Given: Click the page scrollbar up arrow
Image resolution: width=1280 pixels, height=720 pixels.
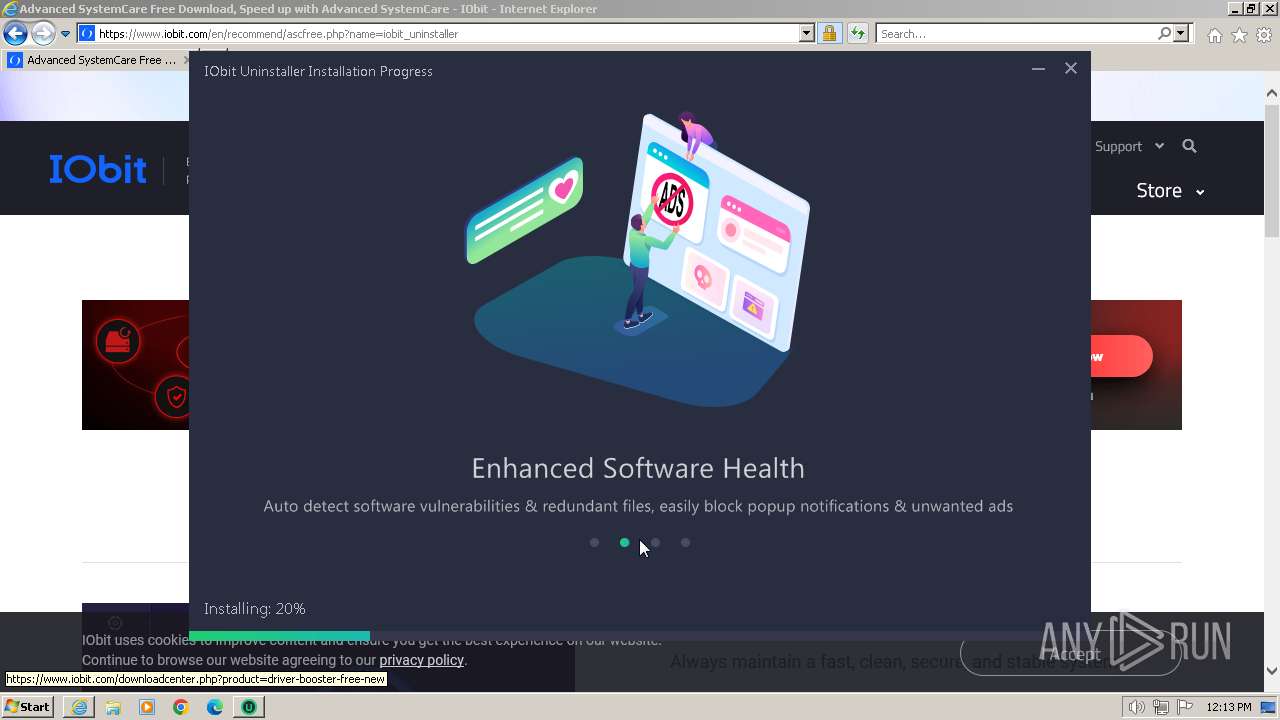Looking at the screenshot, I should (x=1272, y=94).
